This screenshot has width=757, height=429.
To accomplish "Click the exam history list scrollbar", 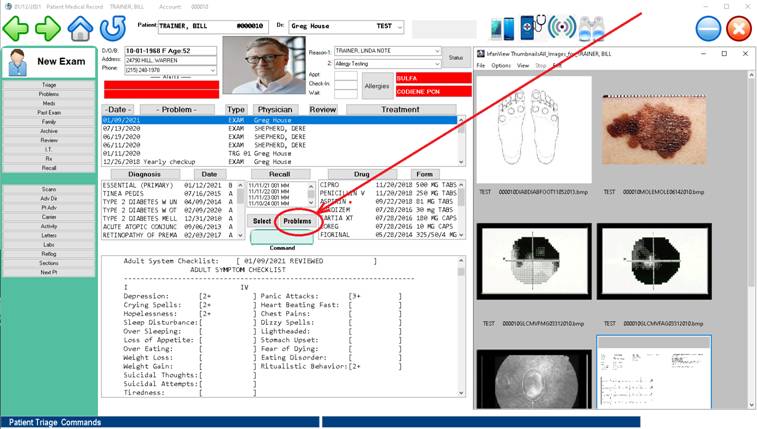I will coord(461,140).
